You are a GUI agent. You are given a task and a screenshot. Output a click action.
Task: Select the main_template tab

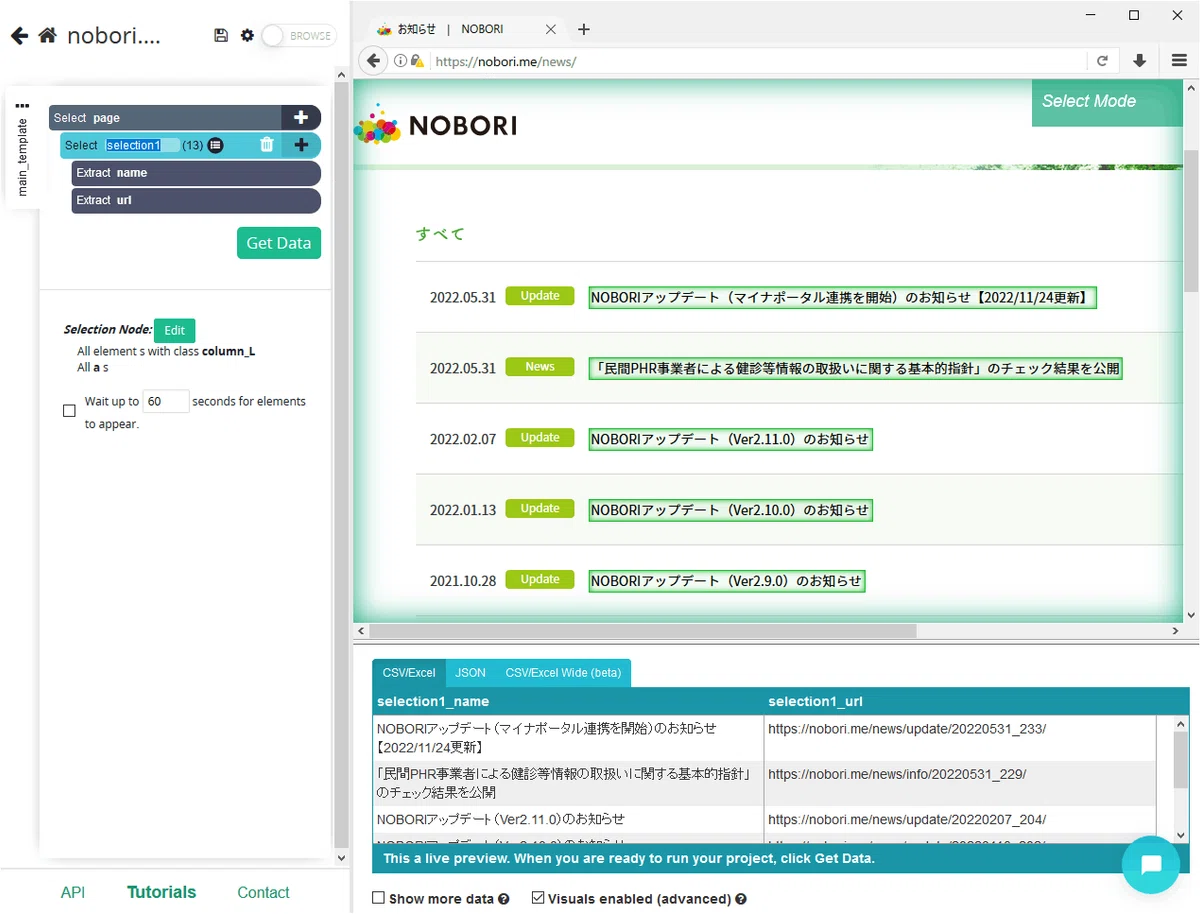pyautogui.click(x=22, y=157)
